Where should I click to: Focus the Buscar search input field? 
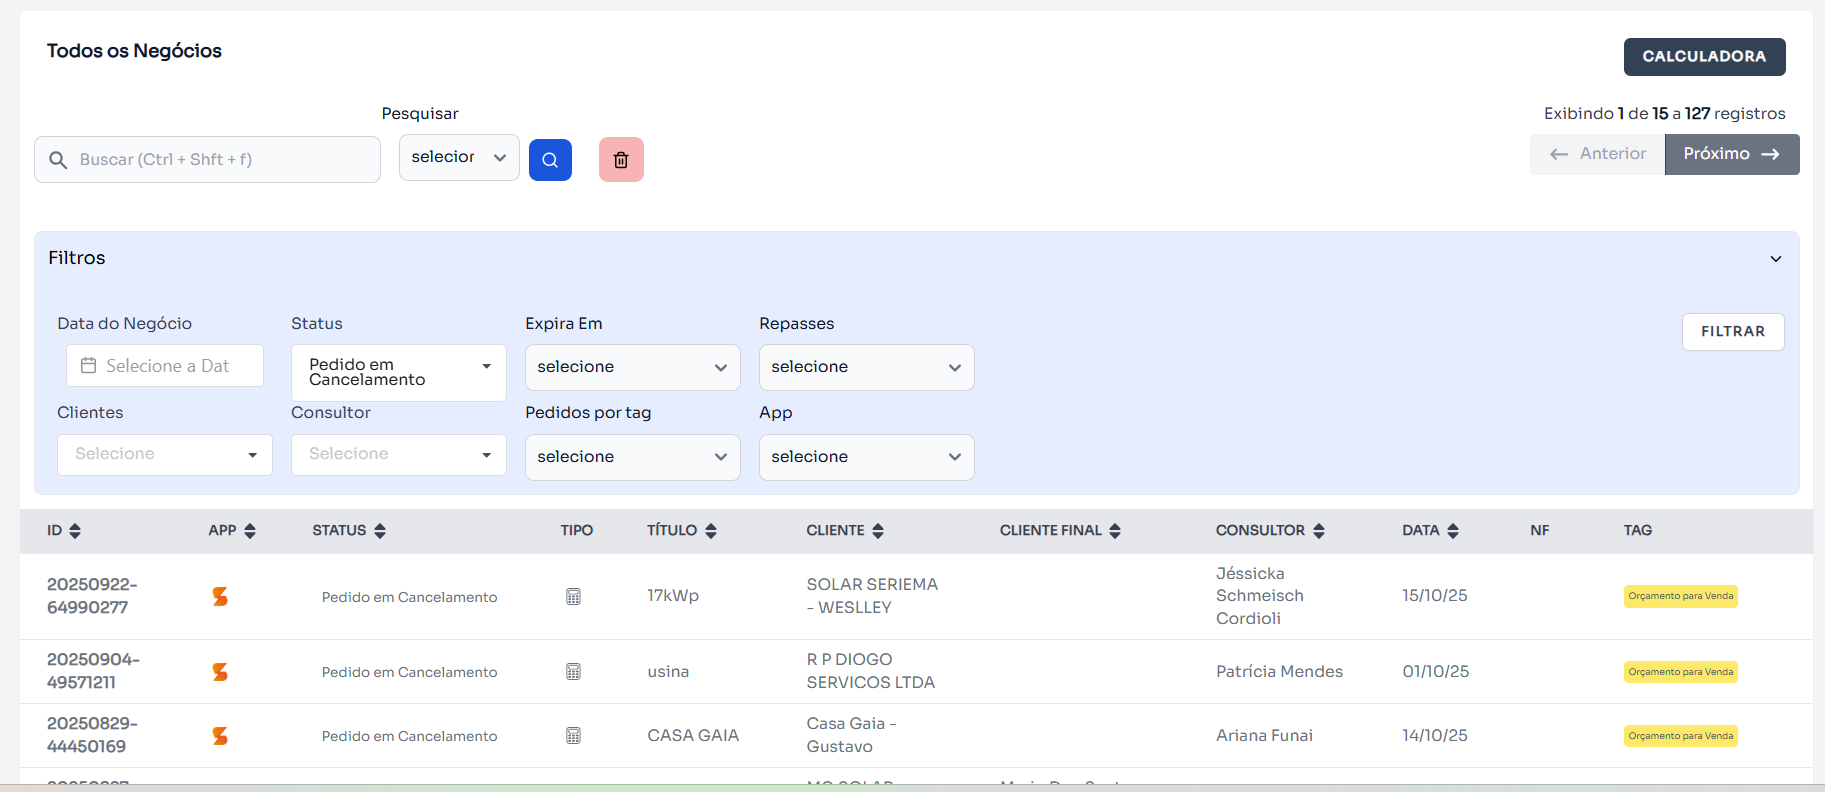[220, 160]
